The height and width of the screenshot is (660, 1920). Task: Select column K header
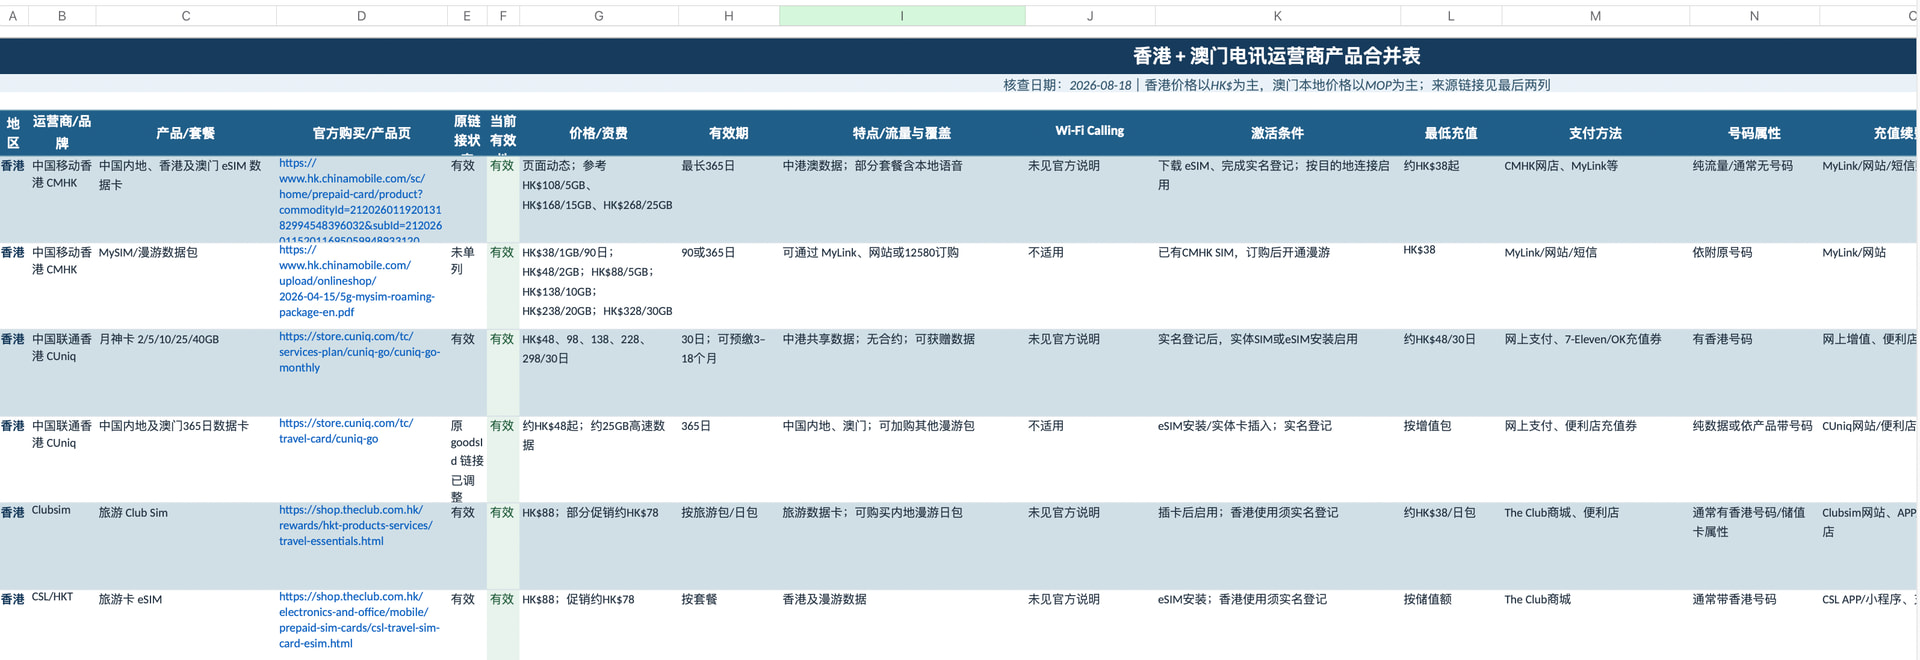click(1278, 16)
